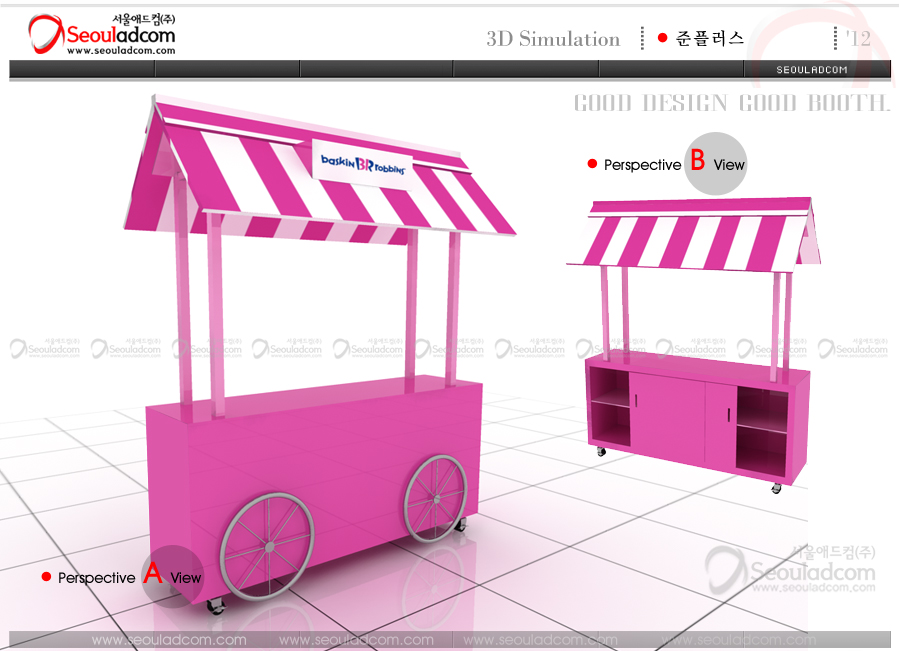Select the red letter B circle badge

pyautogui.click(x=699, y=160)
